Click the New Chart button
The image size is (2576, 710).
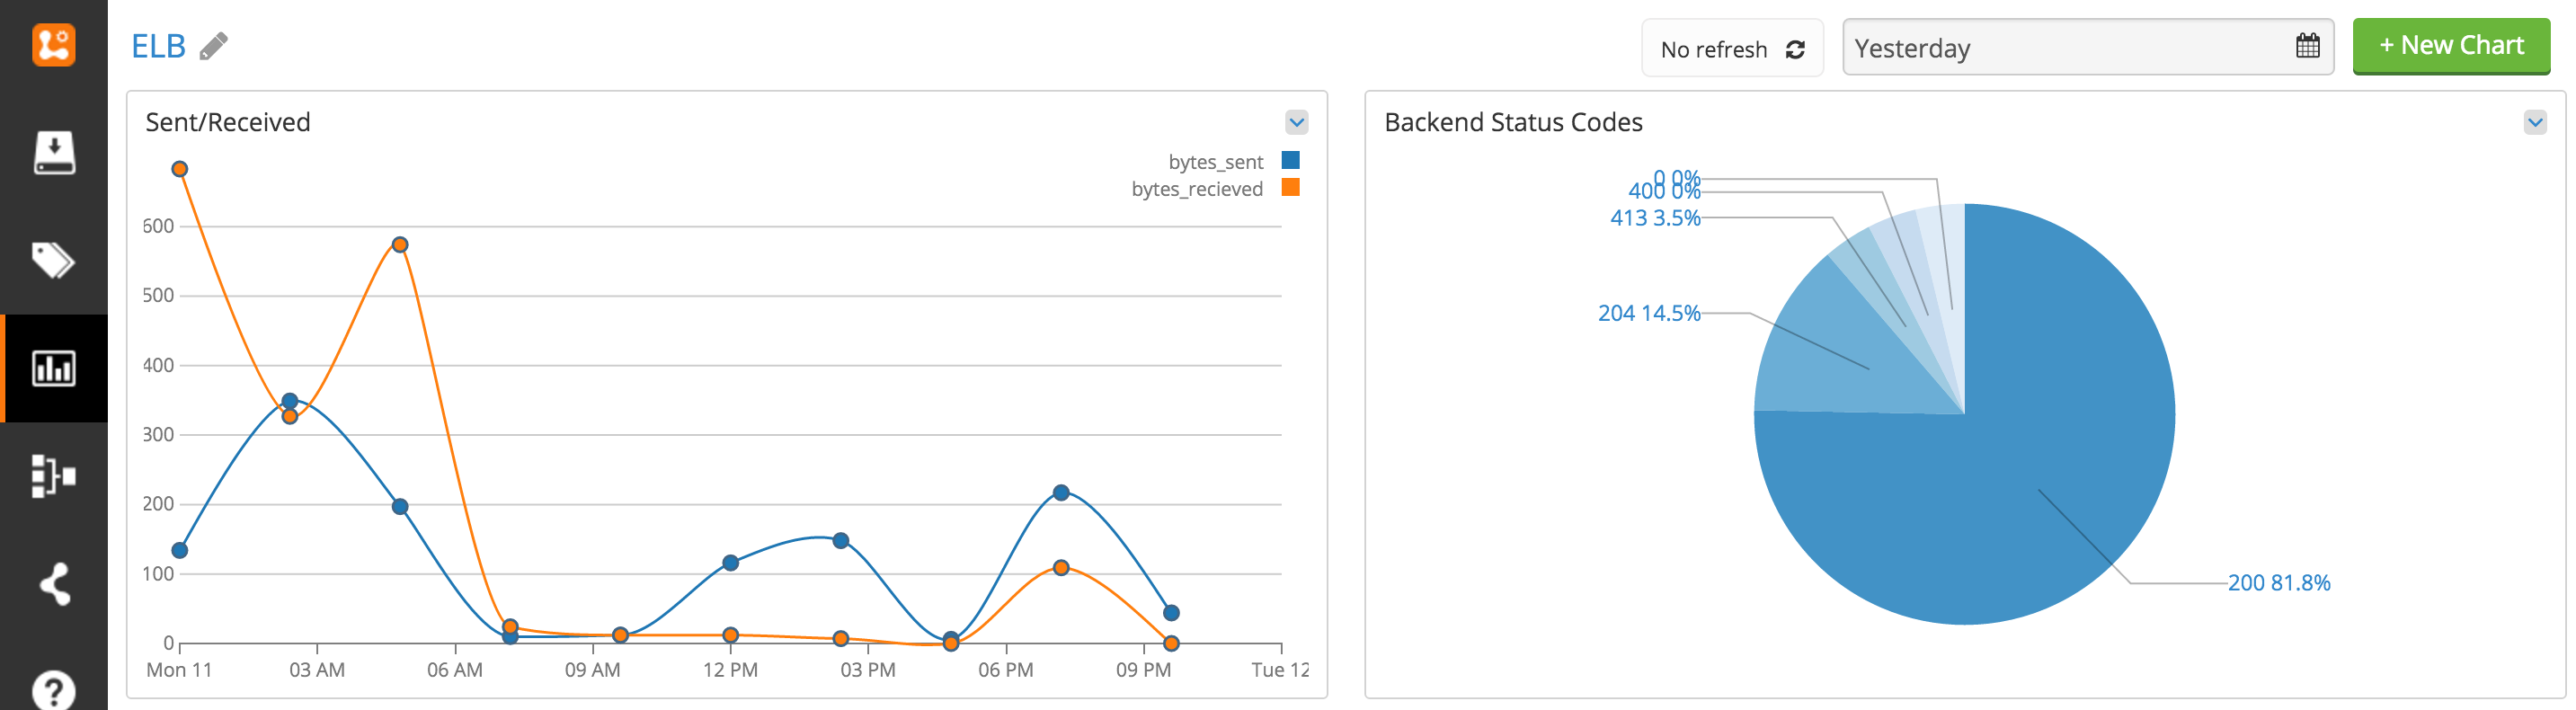tap(2450, 46)
